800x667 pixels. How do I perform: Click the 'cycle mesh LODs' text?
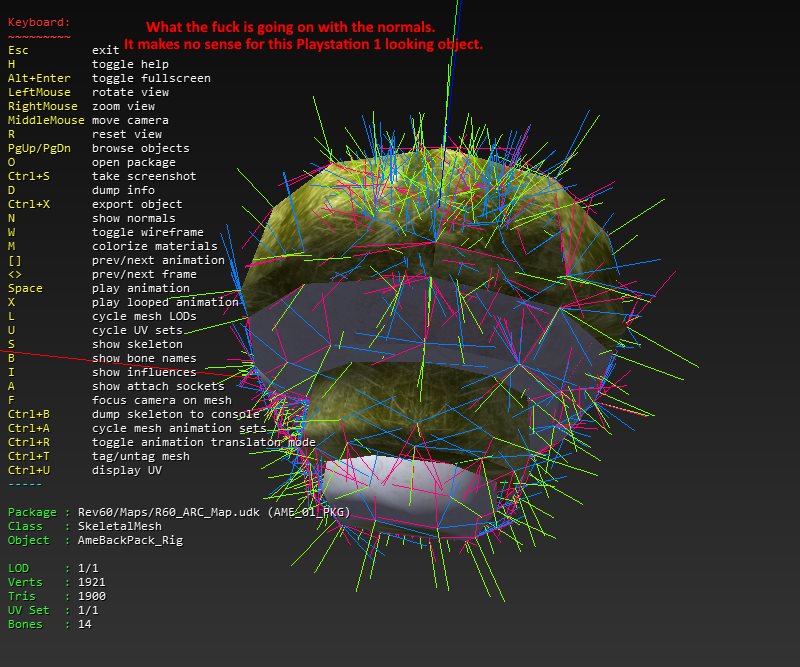[x=144, y=316]
